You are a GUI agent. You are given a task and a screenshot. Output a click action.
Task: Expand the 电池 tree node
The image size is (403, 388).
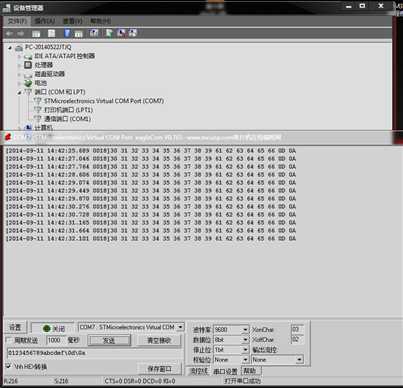(19, 83)
